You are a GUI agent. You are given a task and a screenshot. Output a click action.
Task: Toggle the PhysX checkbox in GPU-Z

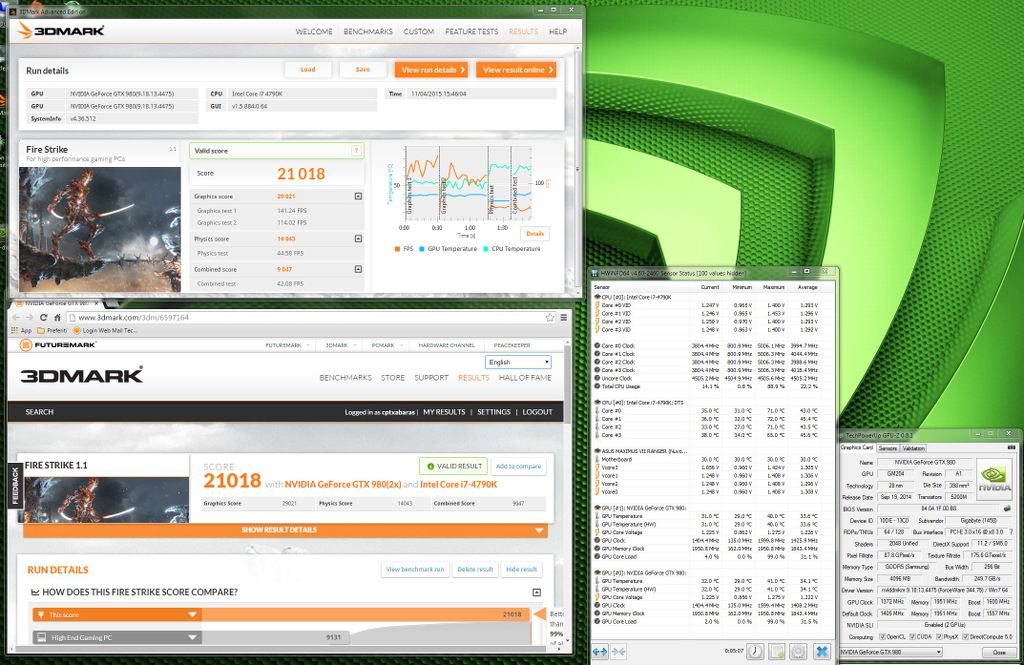(x=939, y=637)
